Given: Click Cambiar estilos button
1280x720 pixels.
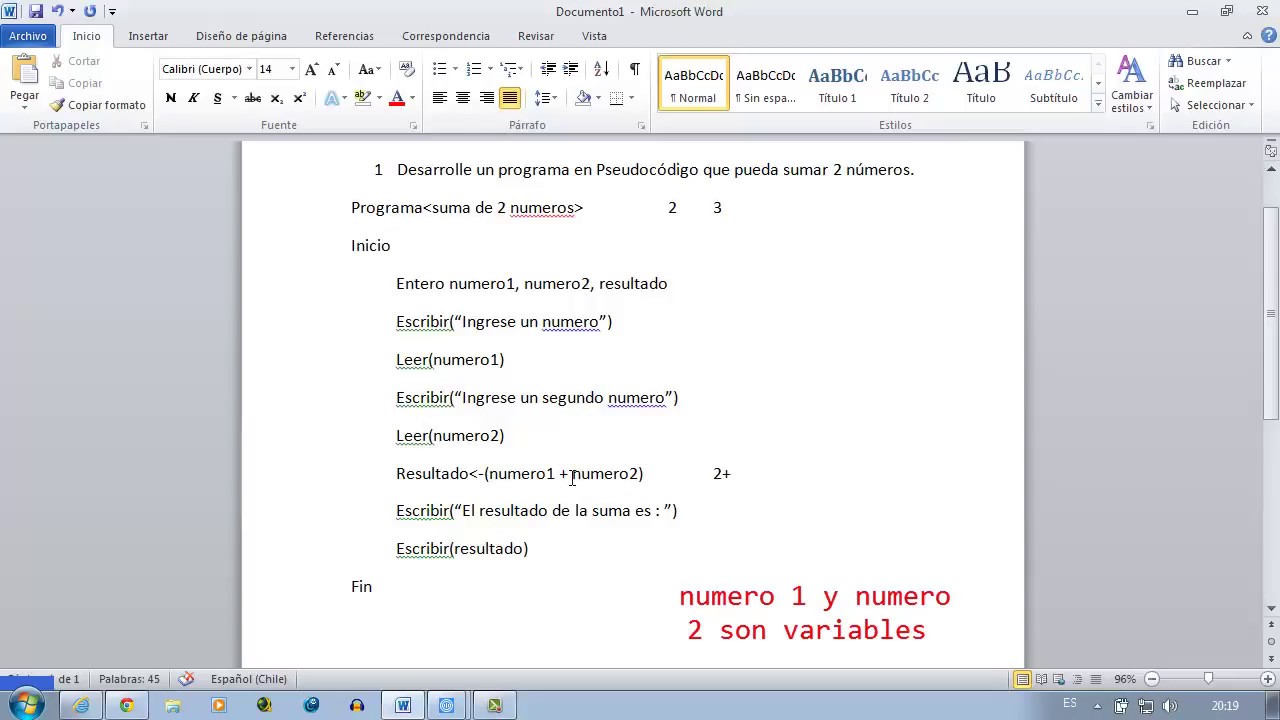Looking at the screenshot, I should [x=1132, y=84].
